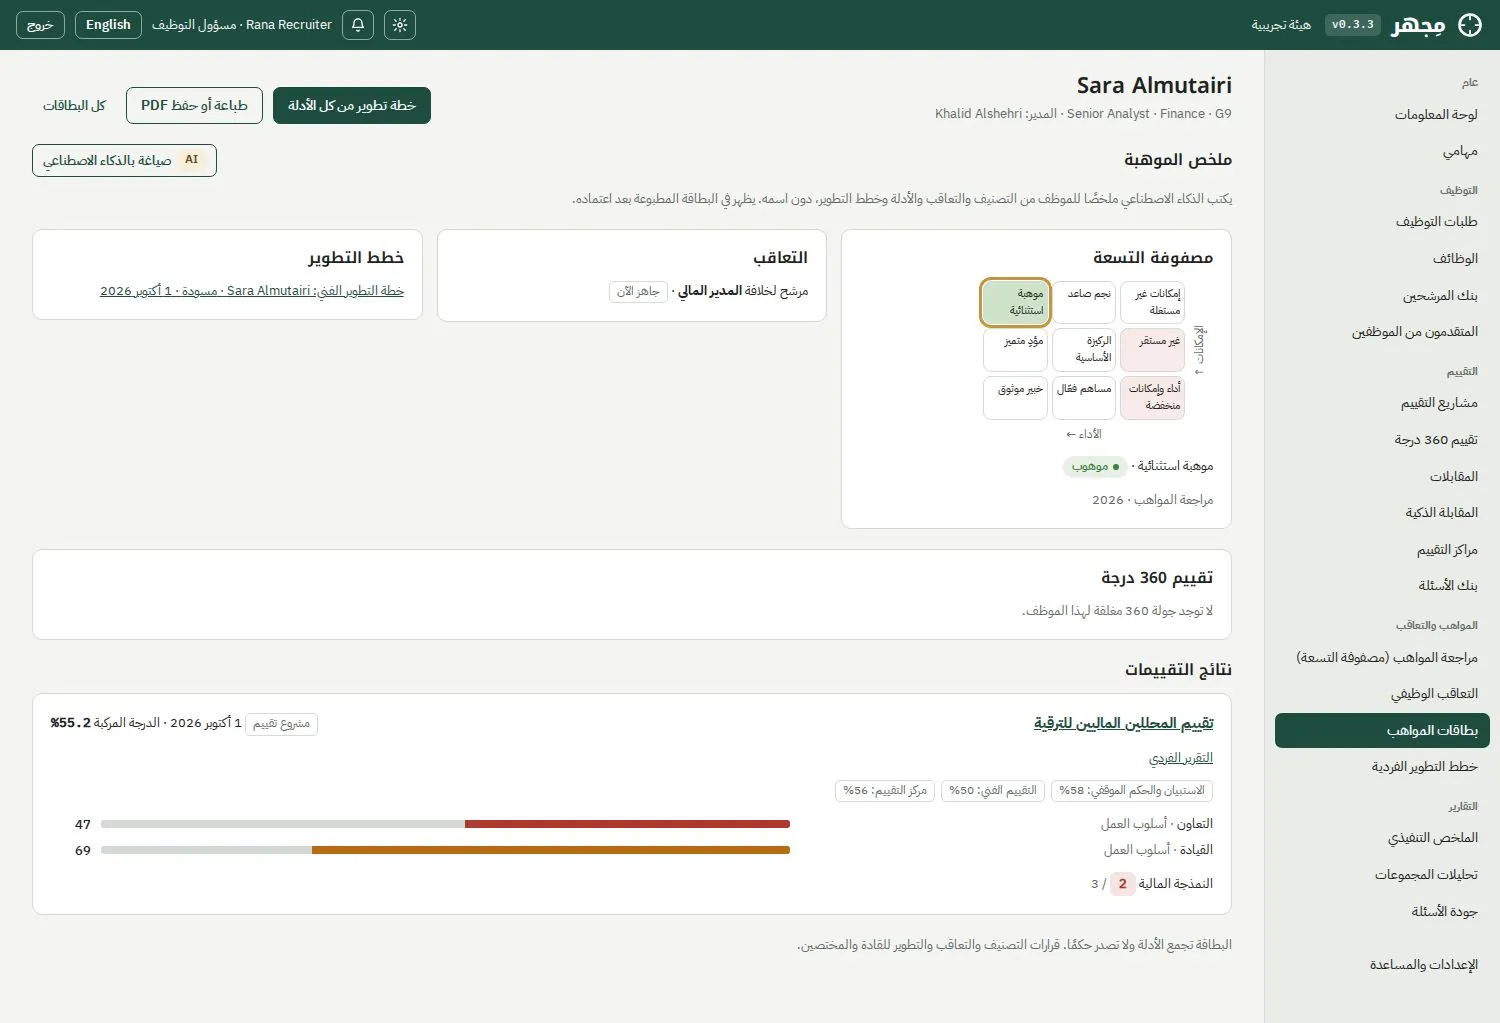
Task: Open المقابلة الذكية in the sidebar
Action: (1382, 512)
